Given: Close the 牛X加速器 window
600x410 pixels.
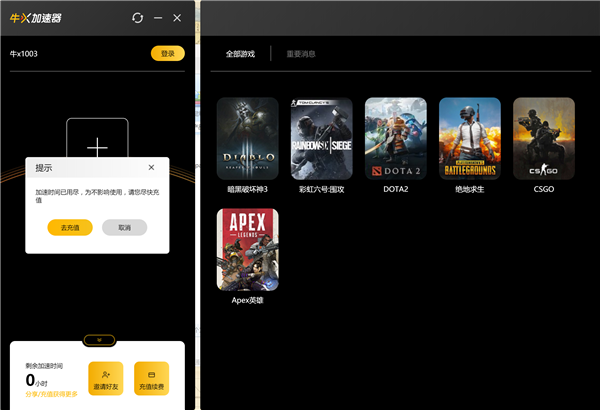Looking at the screenshot, I should tap(177, 18).
